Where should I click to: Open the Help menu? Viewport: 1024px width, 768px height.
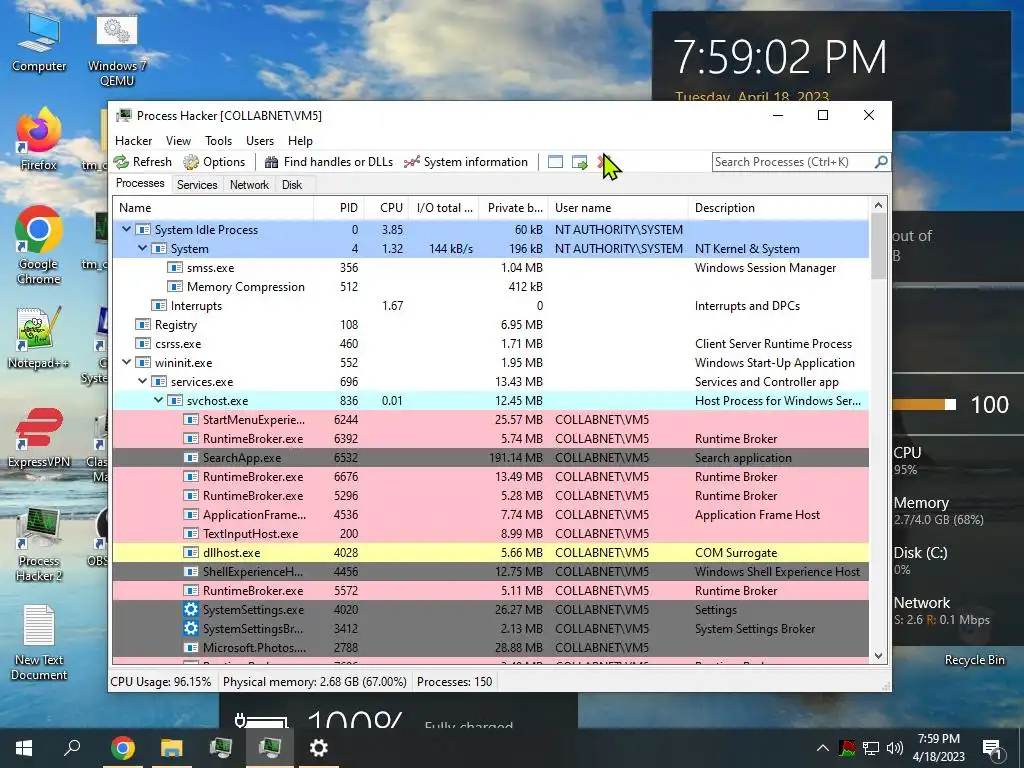[x=300, y=141]
